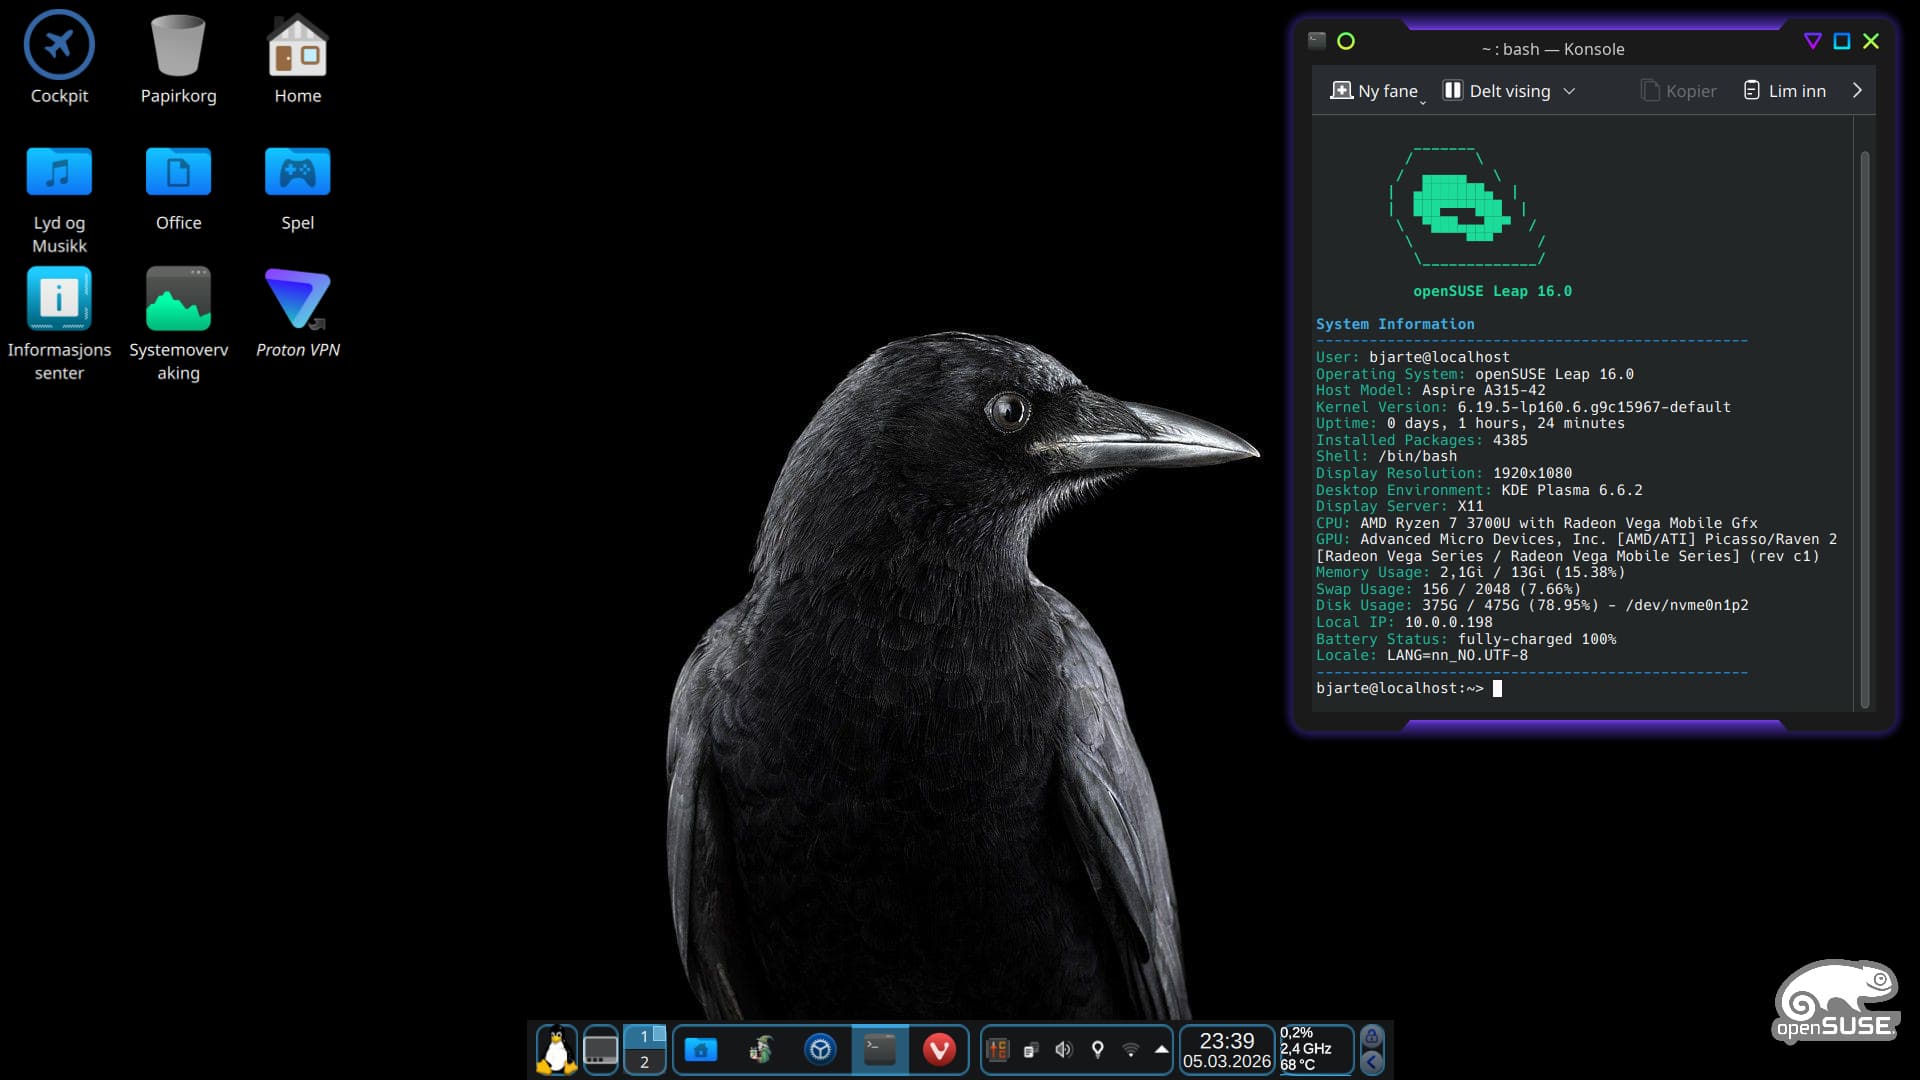The image size is (1920, 1080).
Task: Toggle the Konsole keep-above circle button
Action: [x=1346, y=41]
